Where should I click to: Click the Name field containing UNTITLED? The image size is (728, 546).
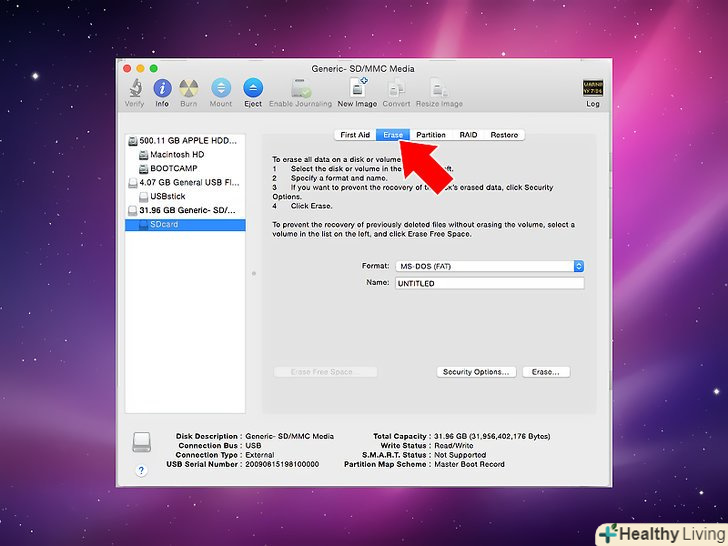point(489,283)
